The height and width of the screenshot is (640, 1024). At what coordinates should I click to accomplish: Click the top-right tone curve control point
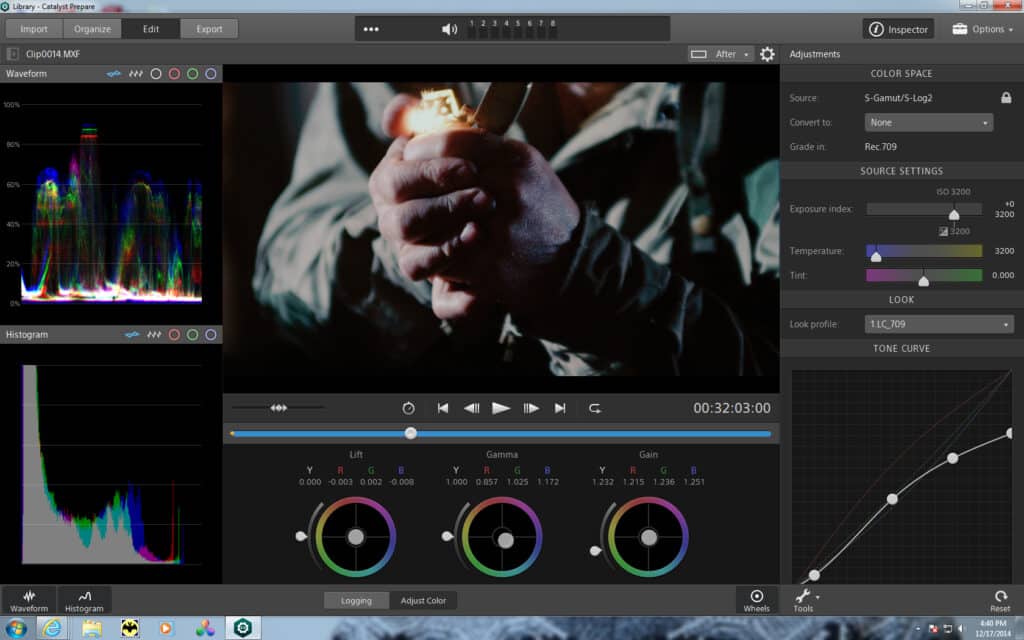coord(1010,433)
